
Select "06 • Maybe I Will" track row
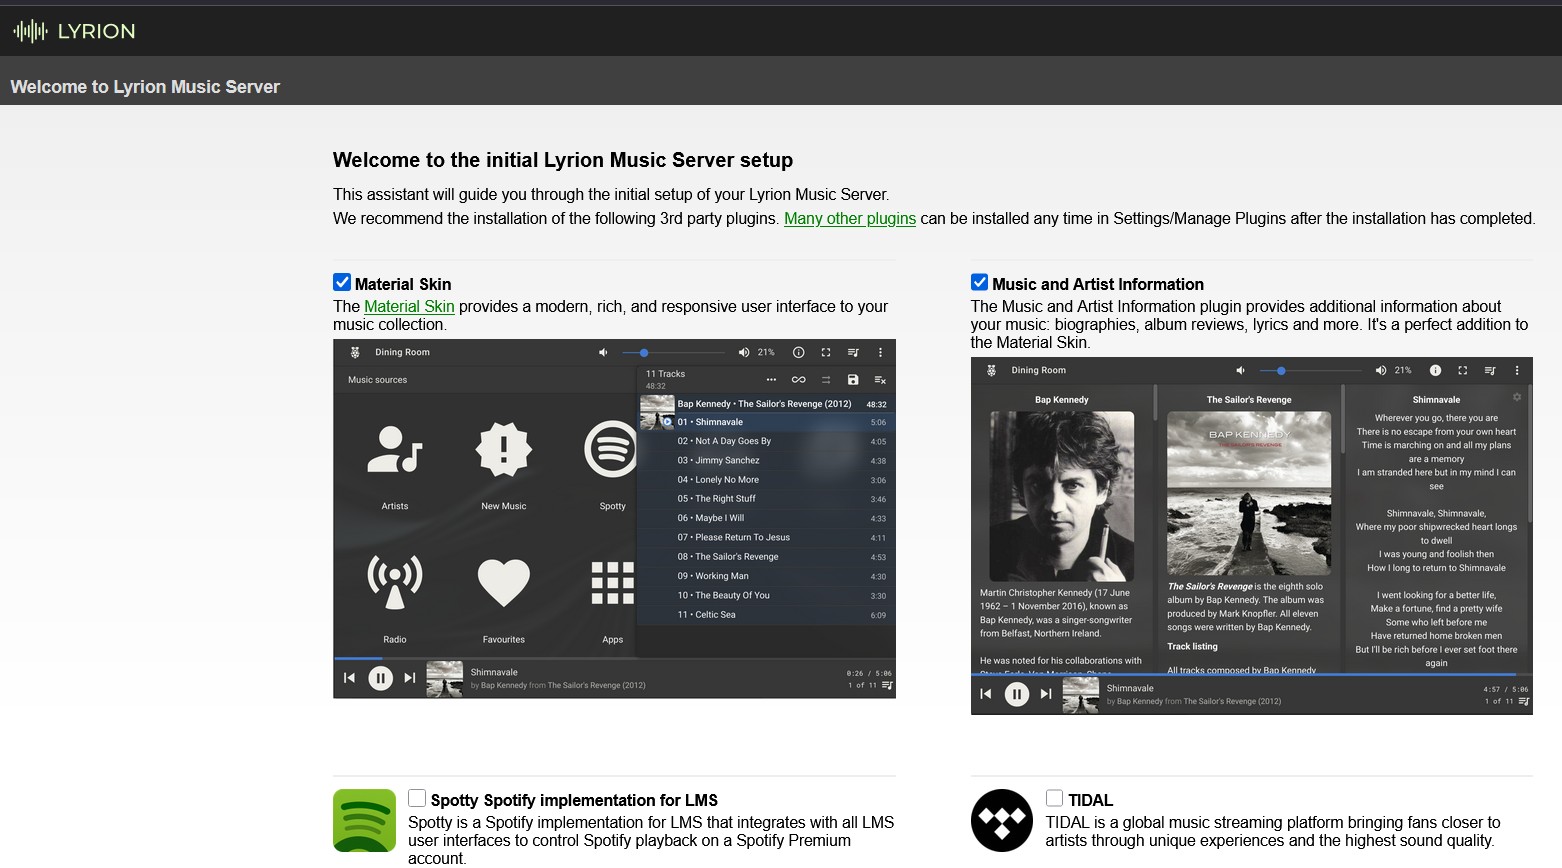click(x=766, y=518)
